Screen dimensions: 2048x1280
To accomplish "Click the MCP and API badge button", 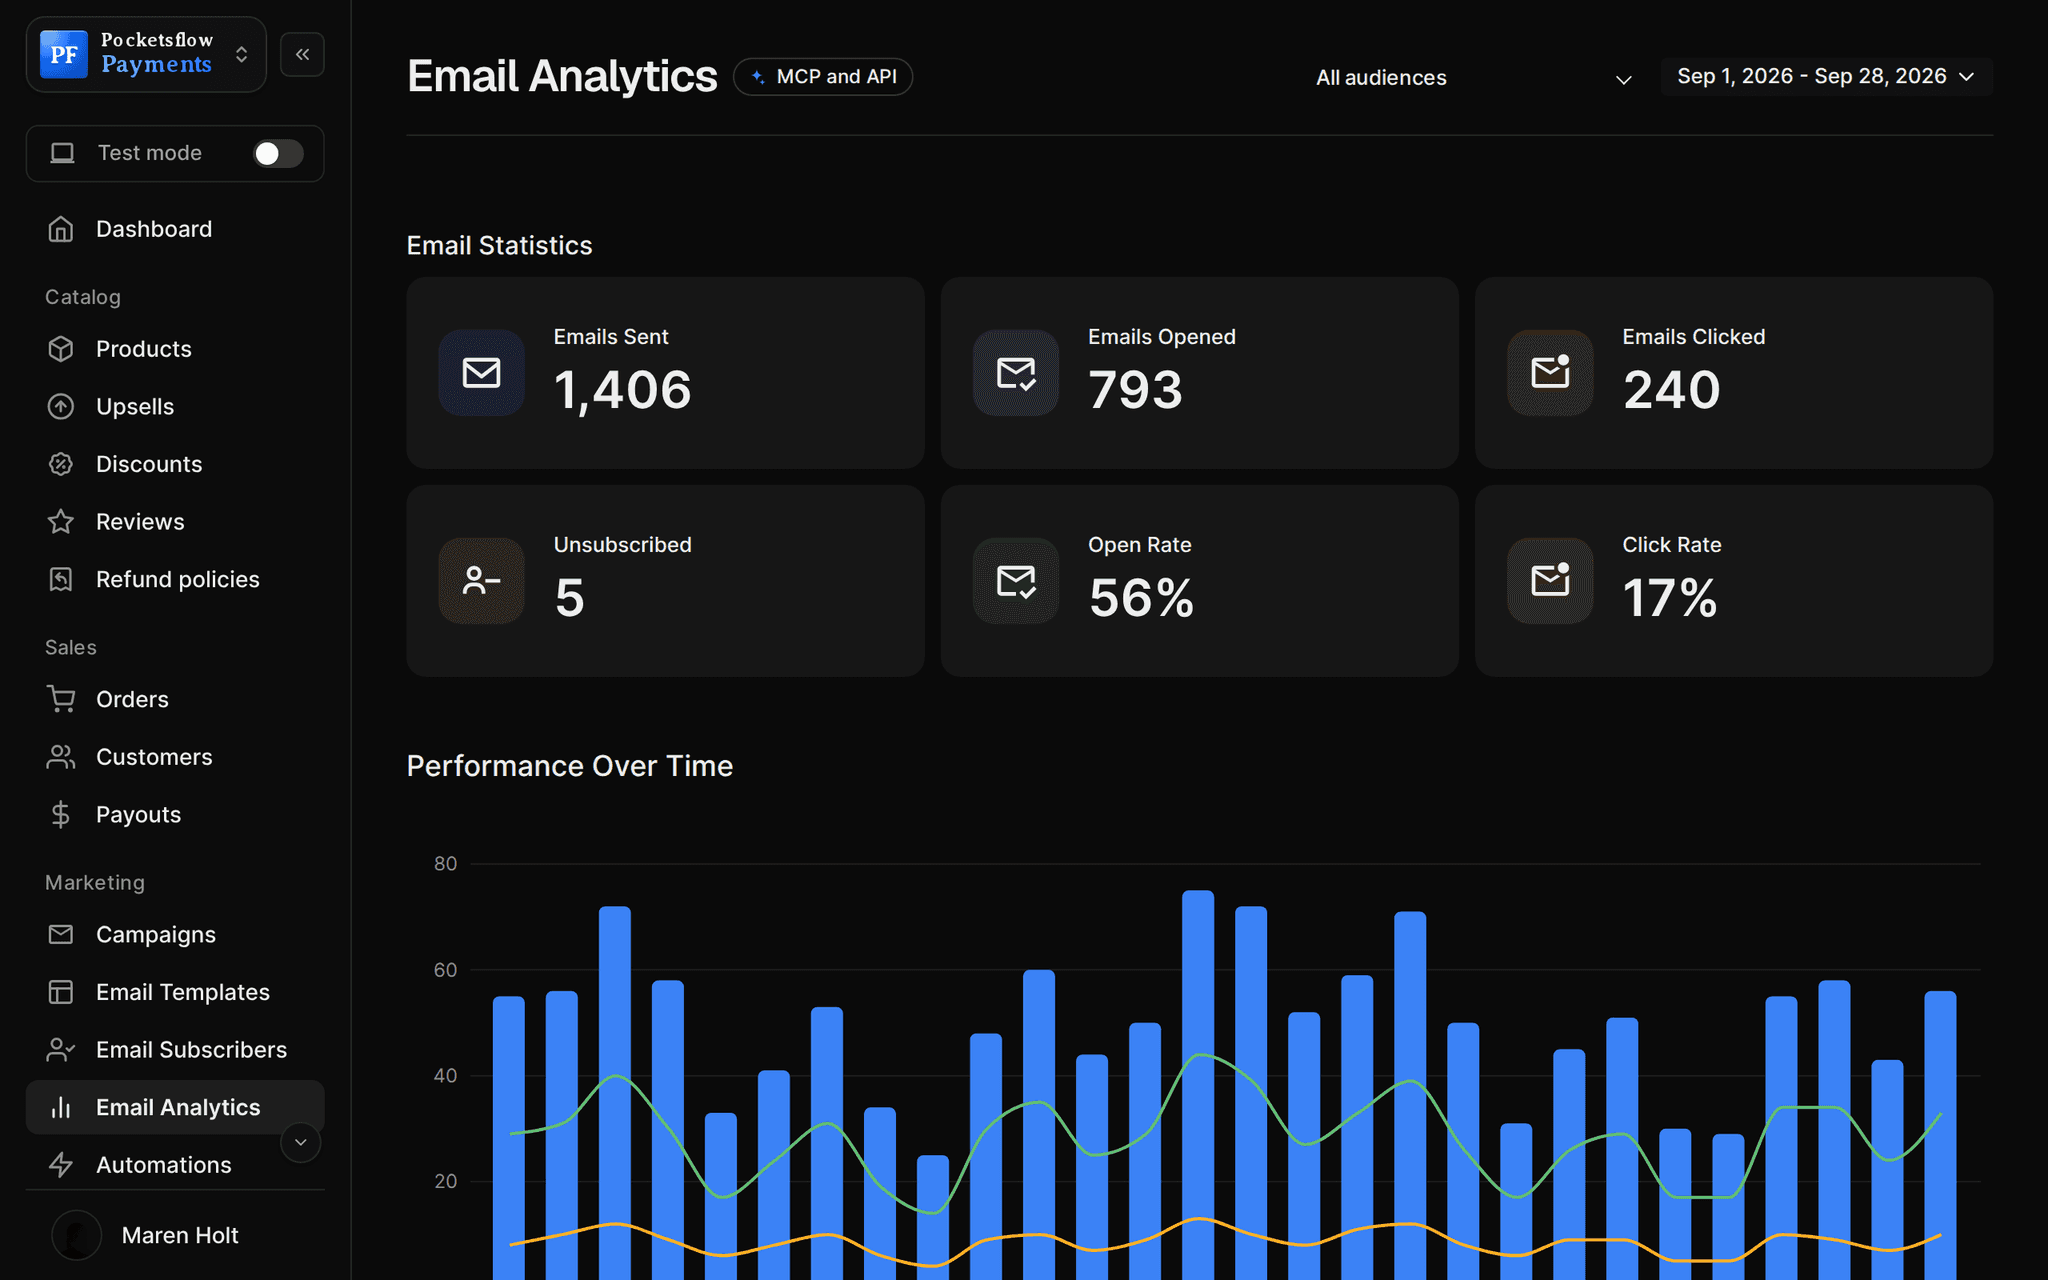I will [x=823, y=77].
